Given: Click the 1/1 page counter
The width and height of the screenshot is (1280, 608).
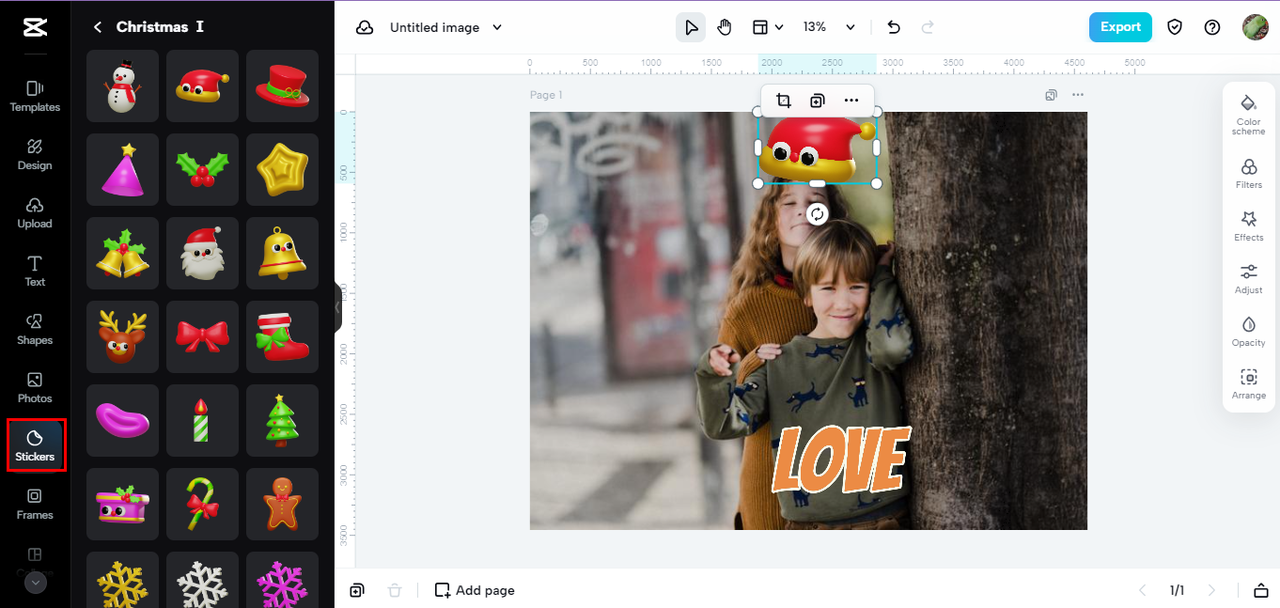Looking at the screenshot, I should [1177, 590].
